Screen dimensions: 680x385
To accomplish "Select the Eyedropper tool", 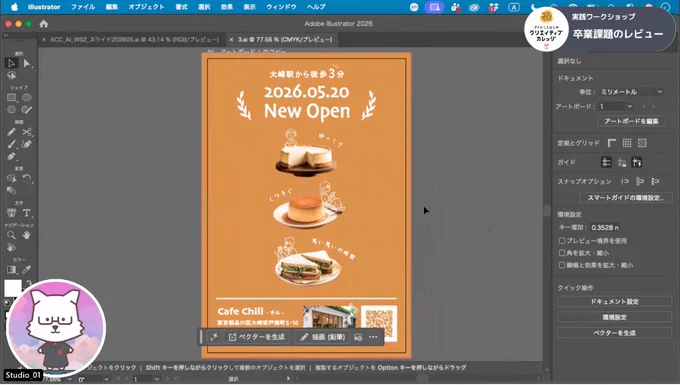I will (x=27, y=270).
